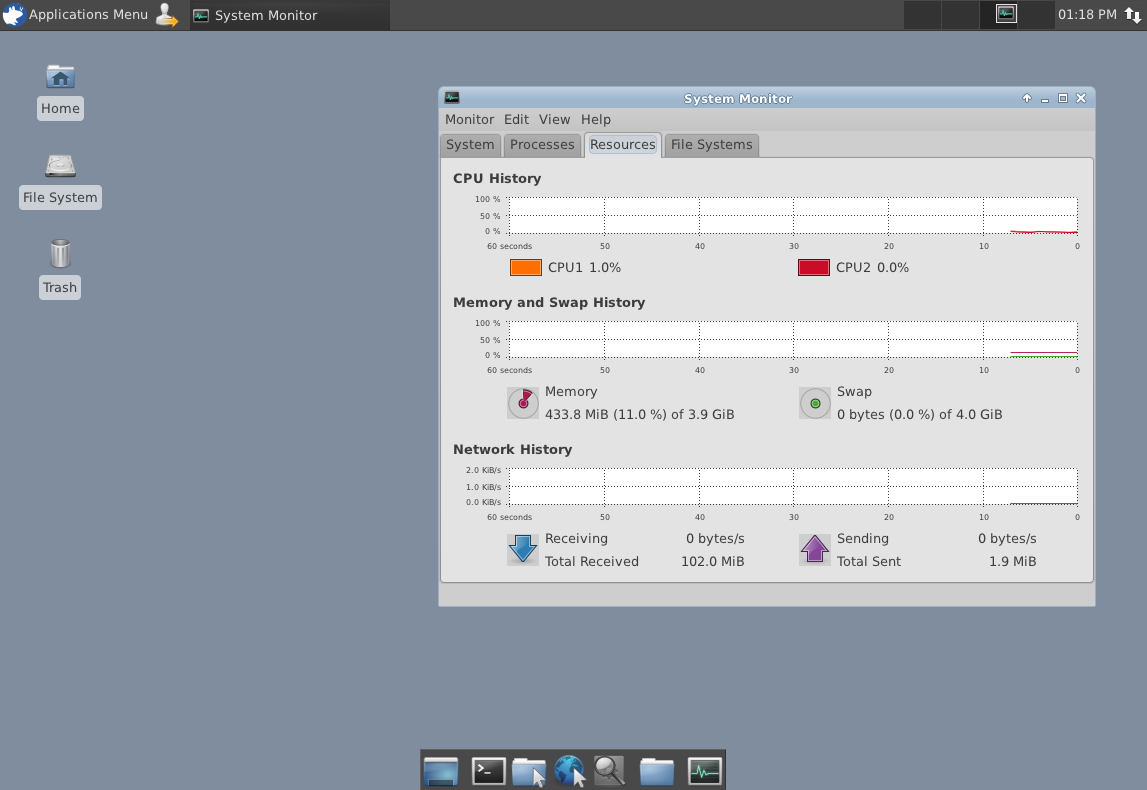Click the System Monitor window menu icon
This screenshot has height=790, width=1147.
click(452, 97)
